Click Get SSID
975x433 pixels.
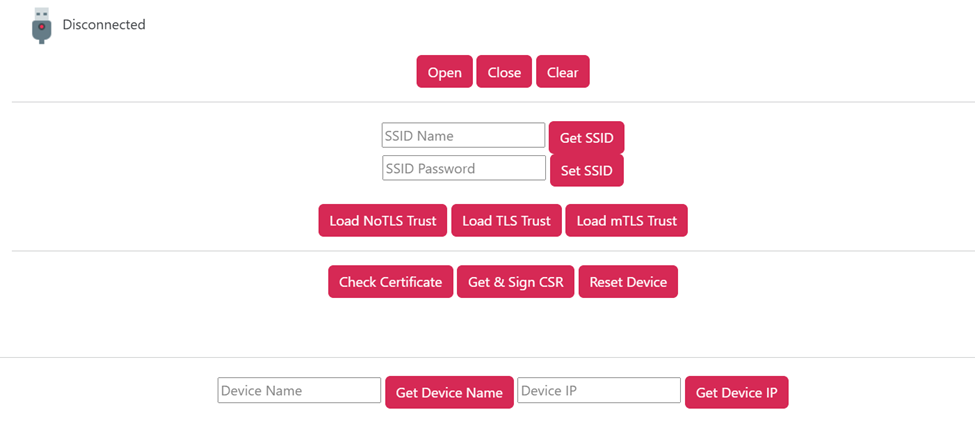tap(586, 137)
